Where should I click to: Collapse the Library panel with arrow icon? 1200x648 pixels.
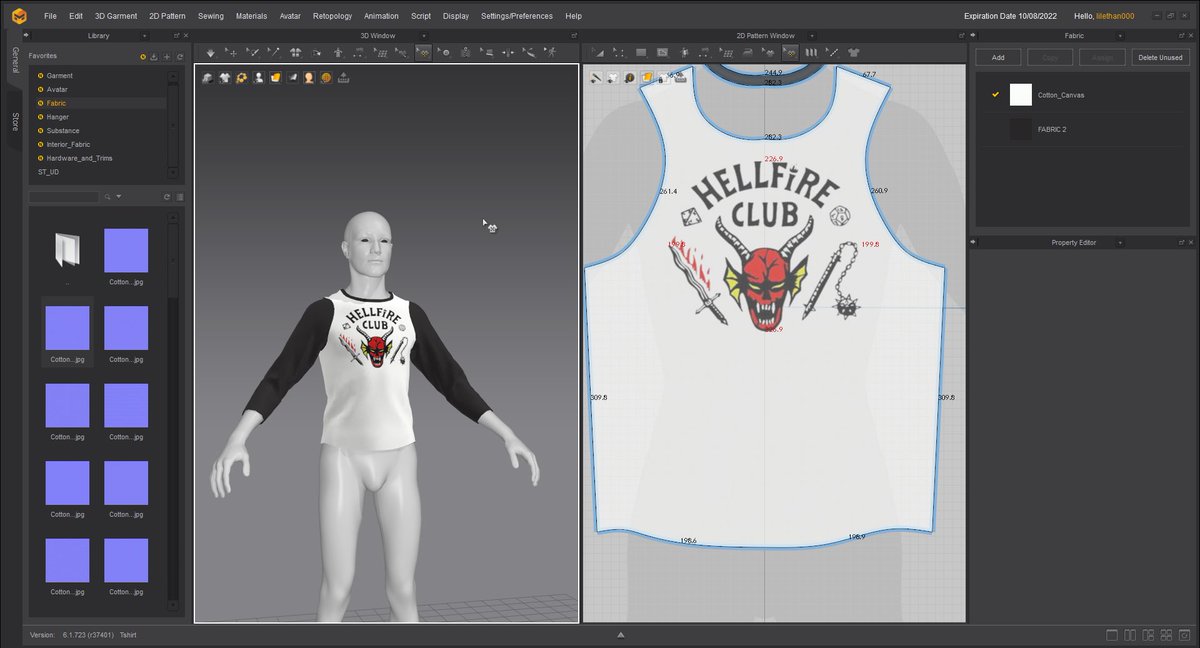tap(26, 36)
